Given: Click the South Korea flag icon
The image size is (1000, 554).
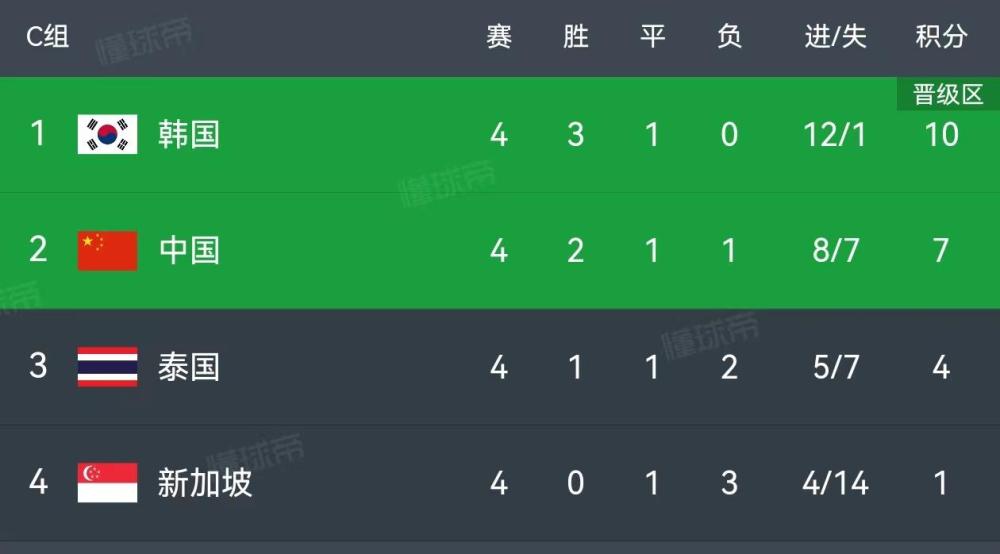Looking at the screenshot, I should click(x=107, y=135).
